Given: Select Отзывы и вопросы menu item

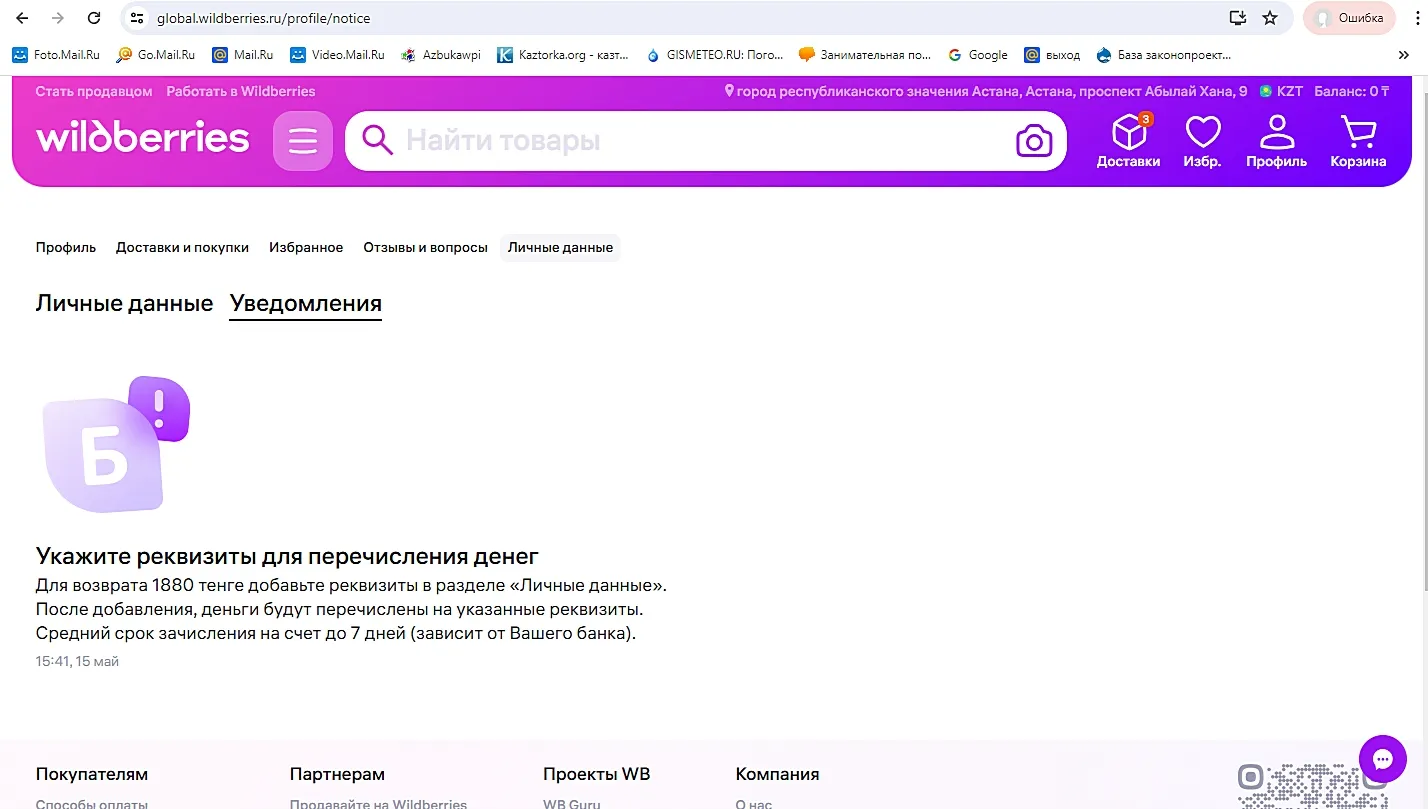Looking at the screenshot, I should point(425,247).
